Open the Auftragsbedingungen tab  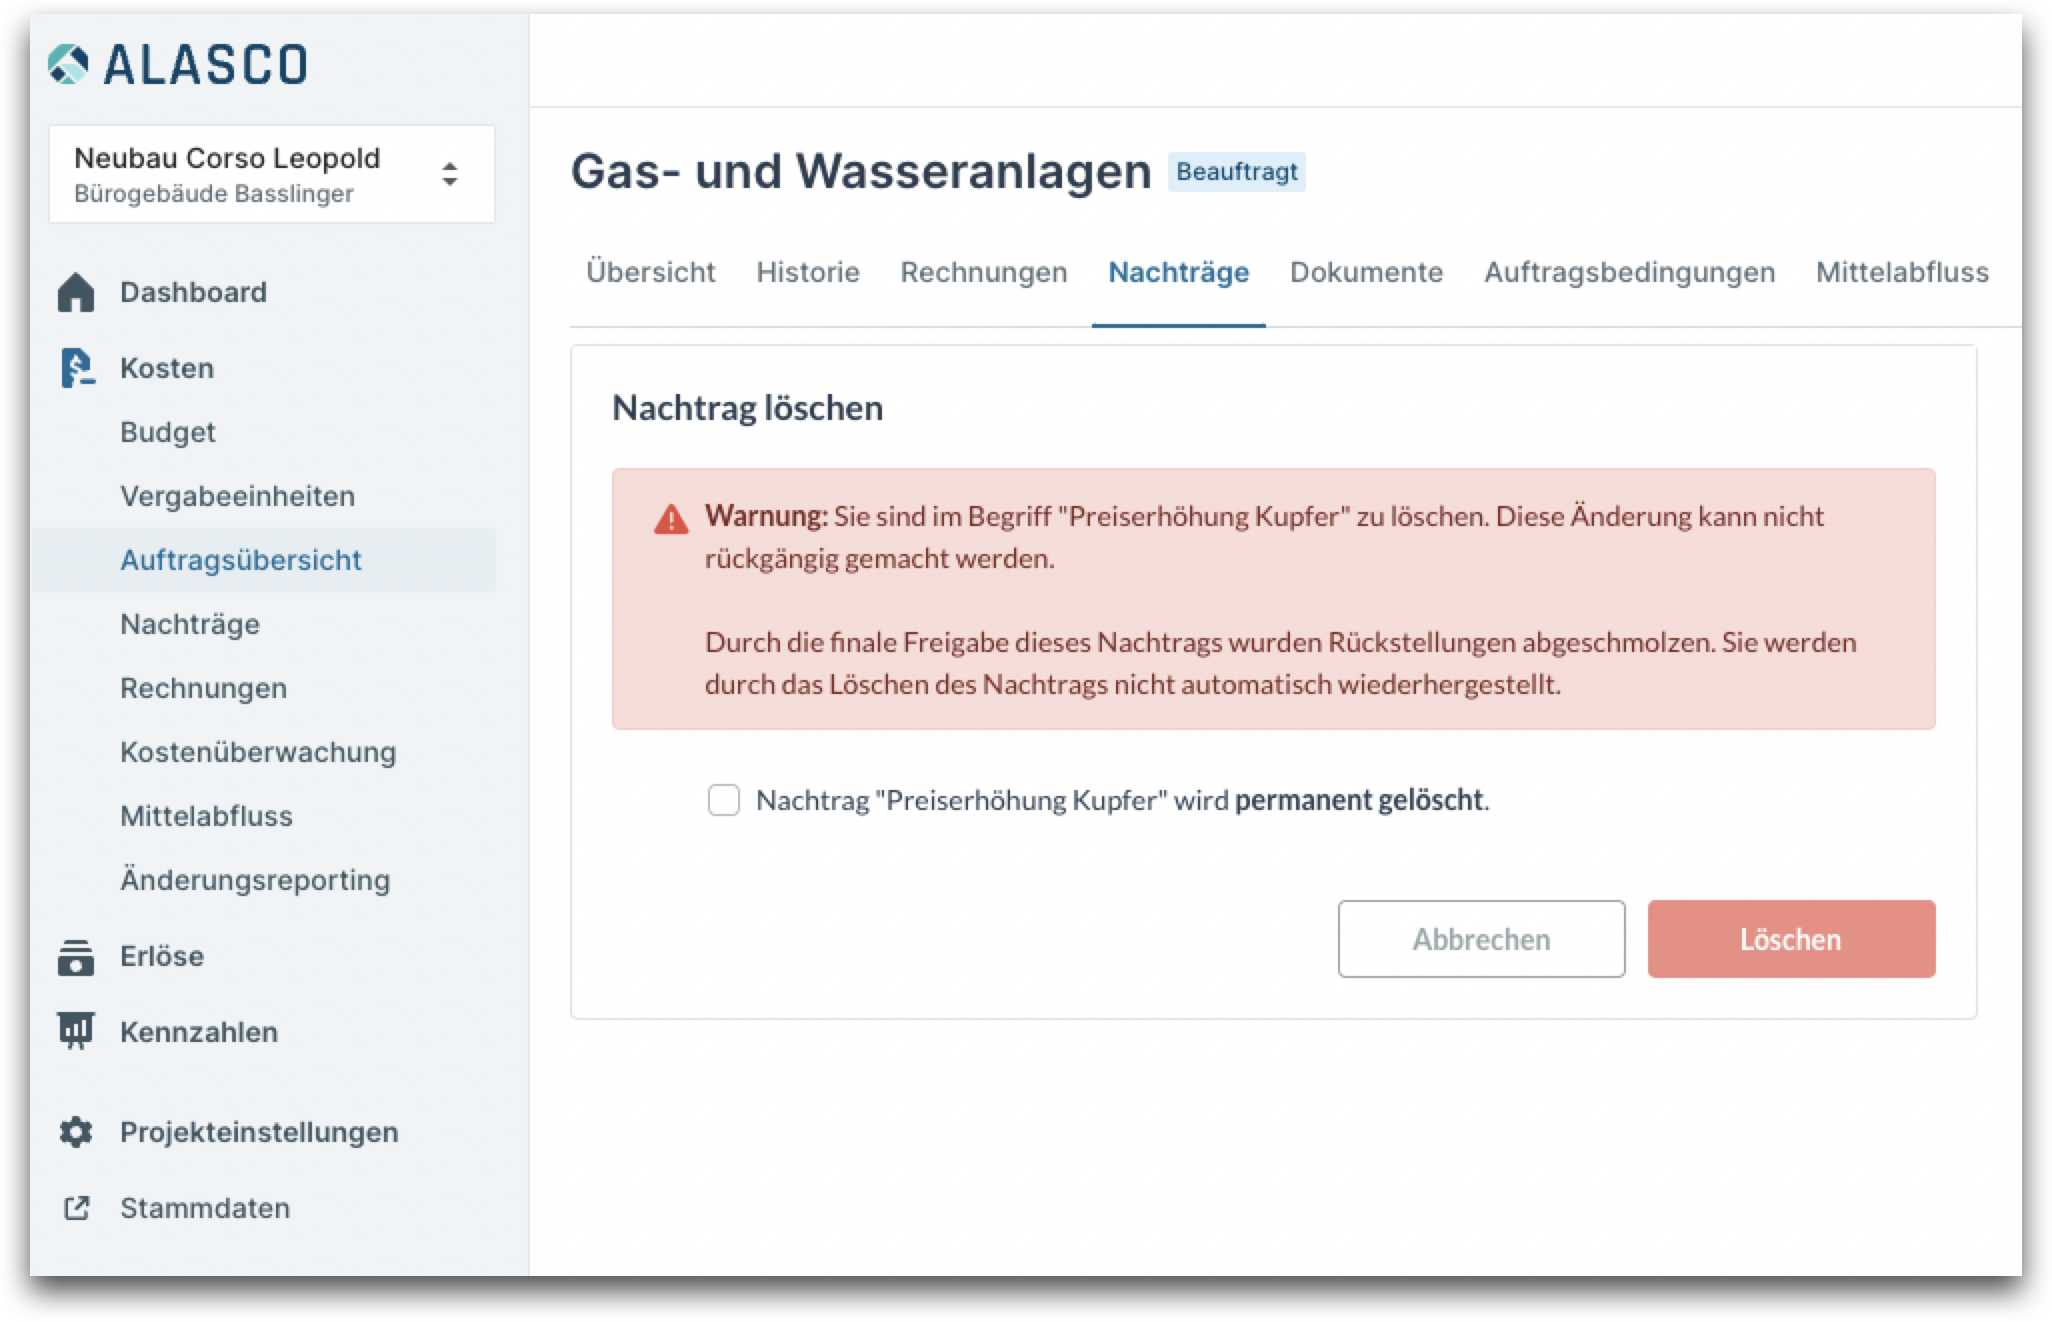1629,272
